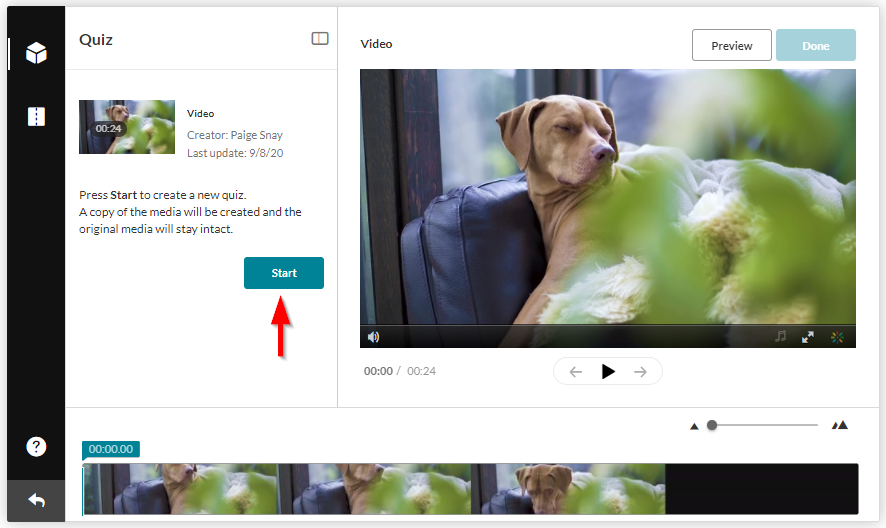The width and height of the screenshot is (886, 528).
Task: Click the music note icon in player
Action: click(780, 337)
